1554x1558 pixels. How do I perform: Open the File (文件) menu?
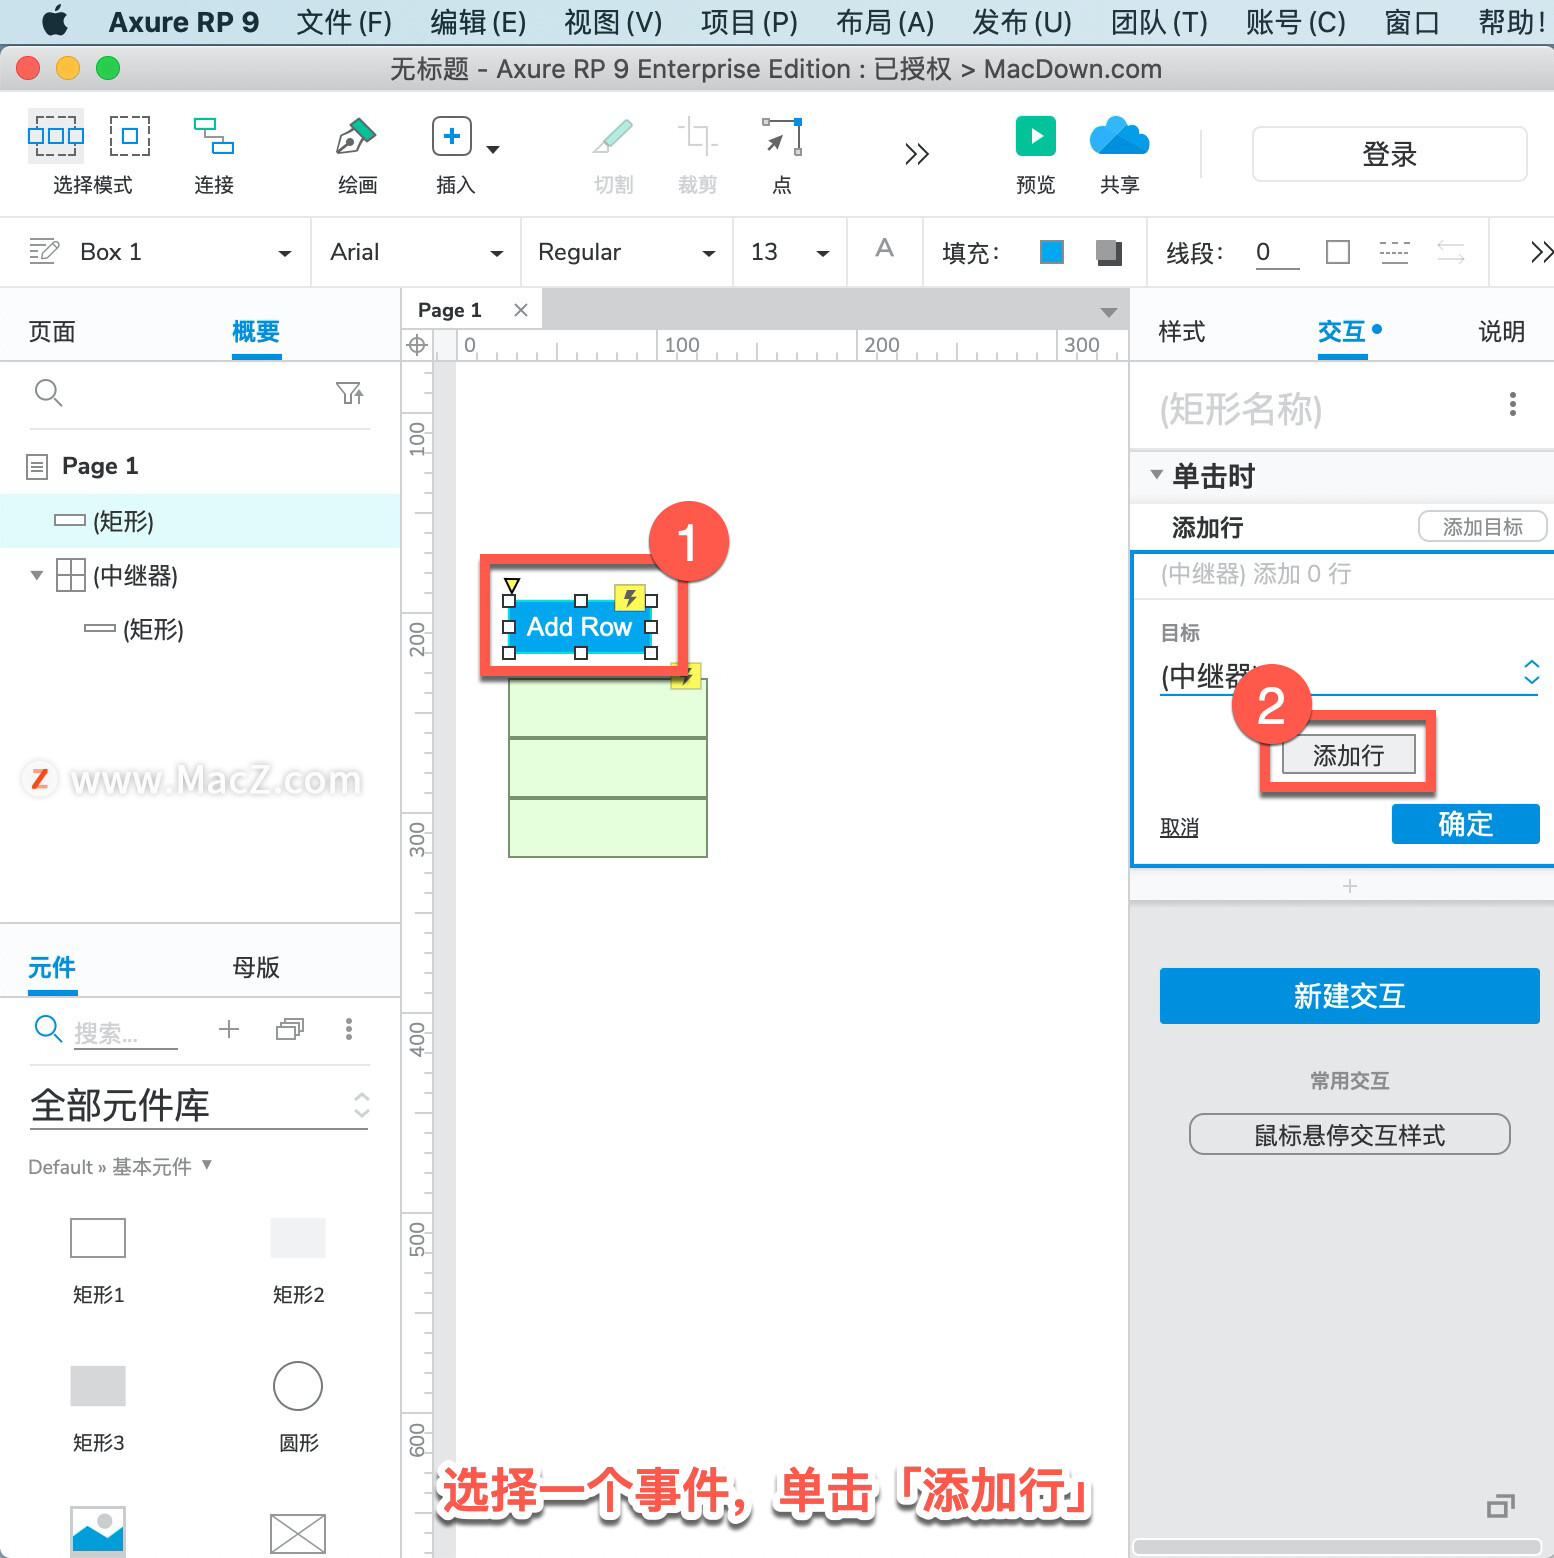[344, 22]
